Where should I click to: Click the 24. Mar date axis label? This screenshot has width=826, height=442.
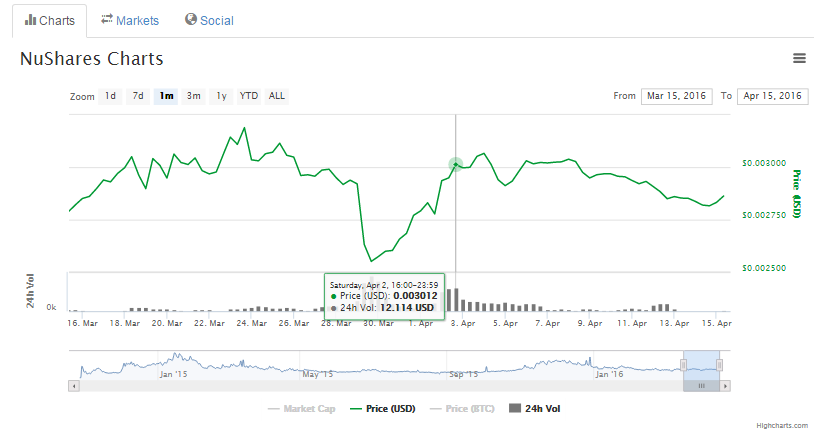tap(251, 323)
